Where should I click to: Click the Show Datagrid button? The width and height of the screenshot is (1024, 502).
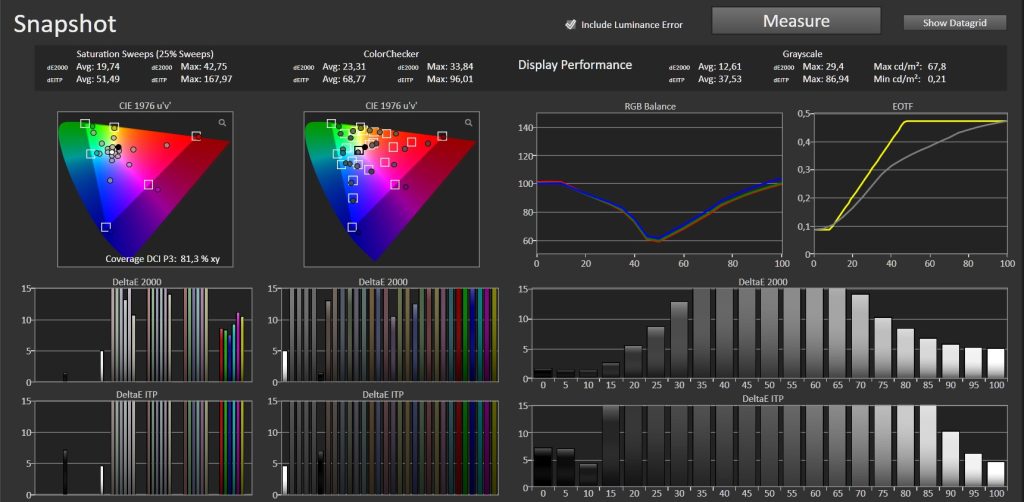tap(954, 22)
